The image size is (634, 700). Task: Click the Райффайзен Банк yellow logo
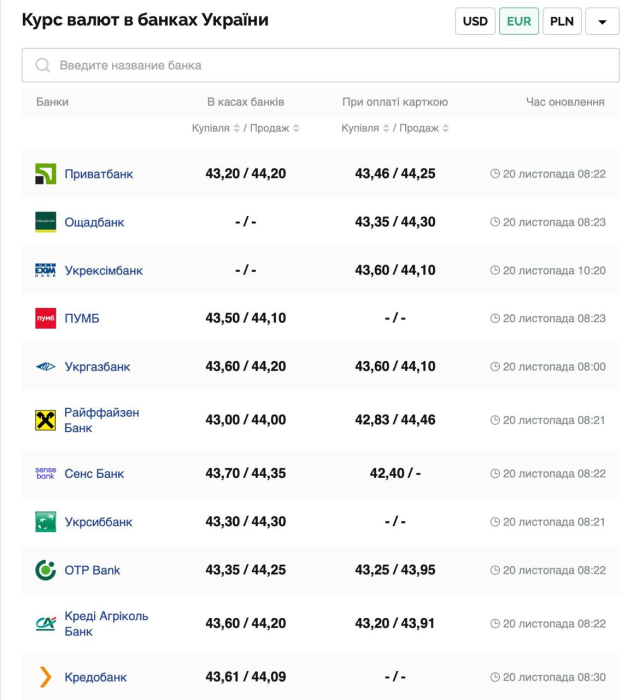[x=46, y=420]
